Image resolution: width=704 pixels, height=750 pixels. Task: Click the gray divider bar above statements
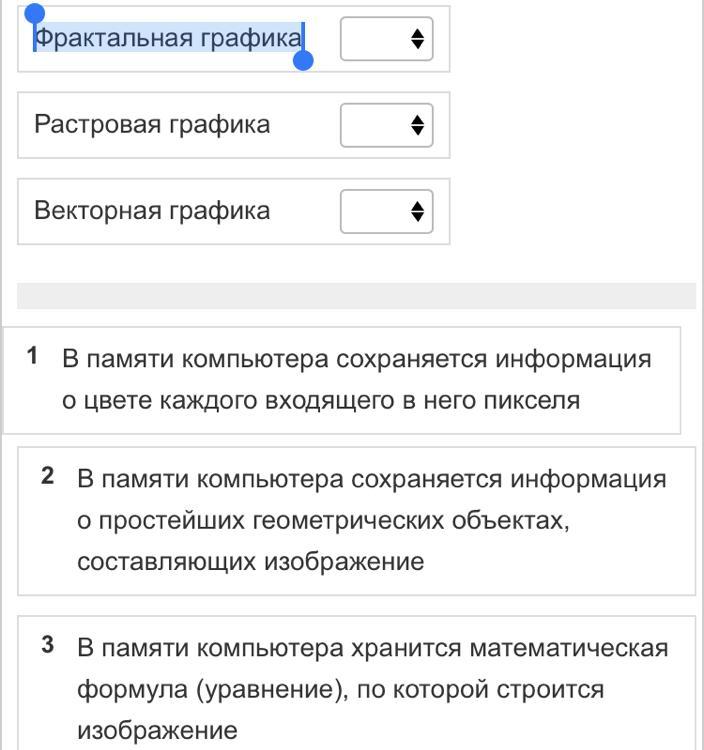point(356,296)
